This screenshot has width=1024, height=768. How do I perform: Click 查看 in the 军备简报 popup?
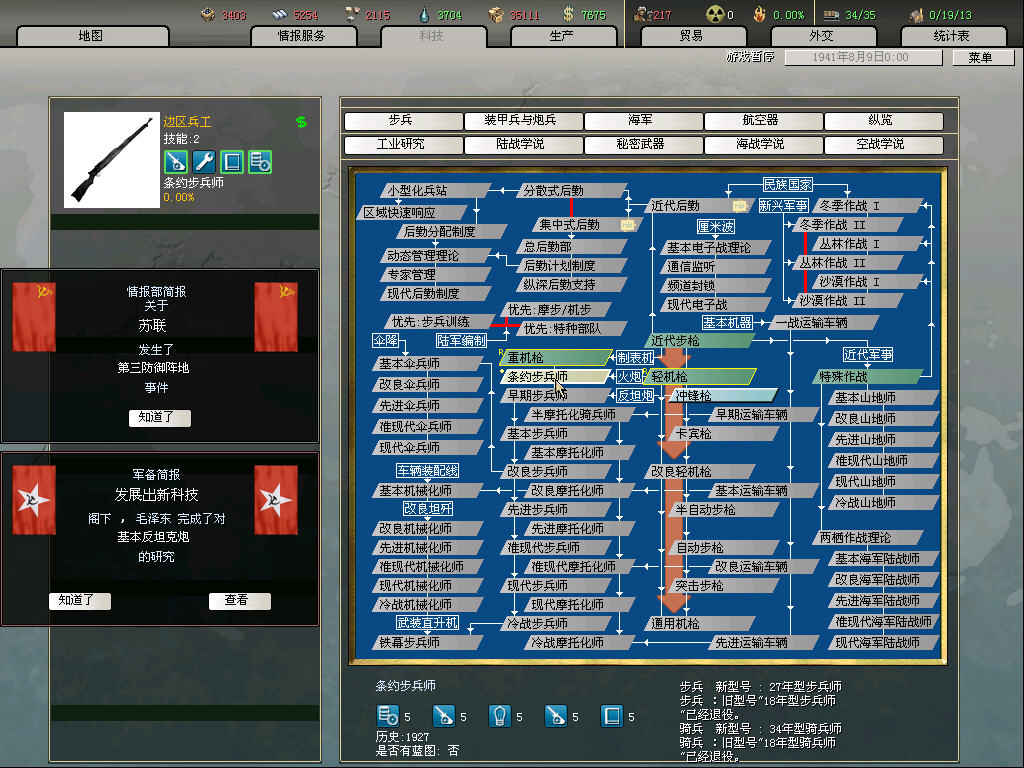(x=239, y=600)
